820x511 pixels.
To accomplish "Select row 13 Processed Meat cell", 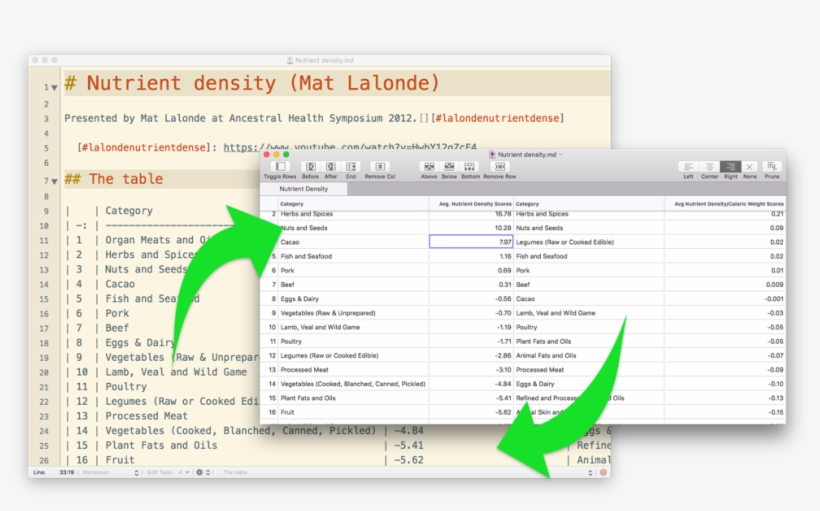I will (354, 369).
